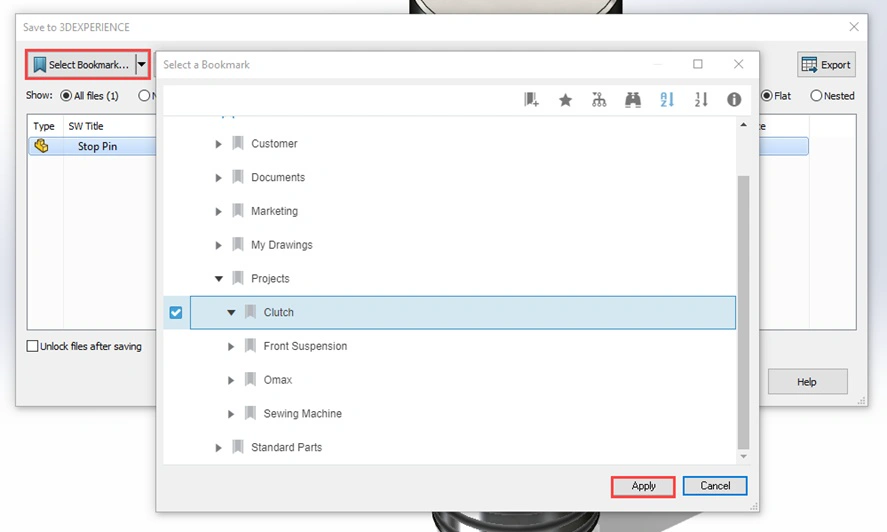Click the Clutch bookmark icon
Viewport: 887px width, 532px height.
pos(251,312)
